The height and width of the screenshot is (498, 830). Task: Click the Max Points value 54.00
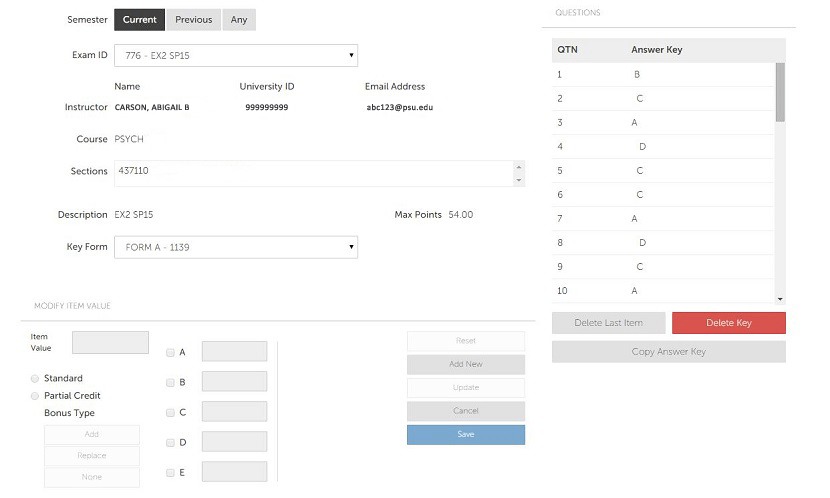click(x=461, y=215)
